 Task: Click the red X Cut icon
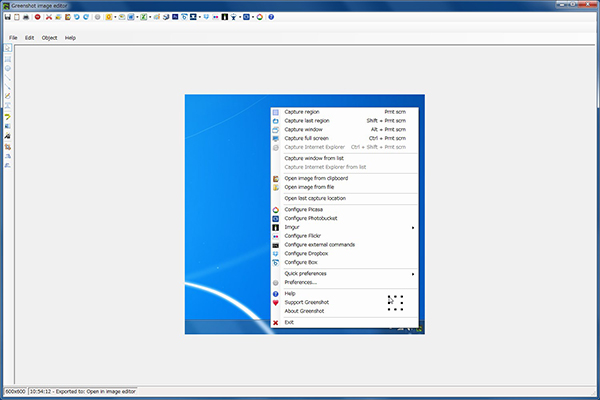(x=49, y=17)
